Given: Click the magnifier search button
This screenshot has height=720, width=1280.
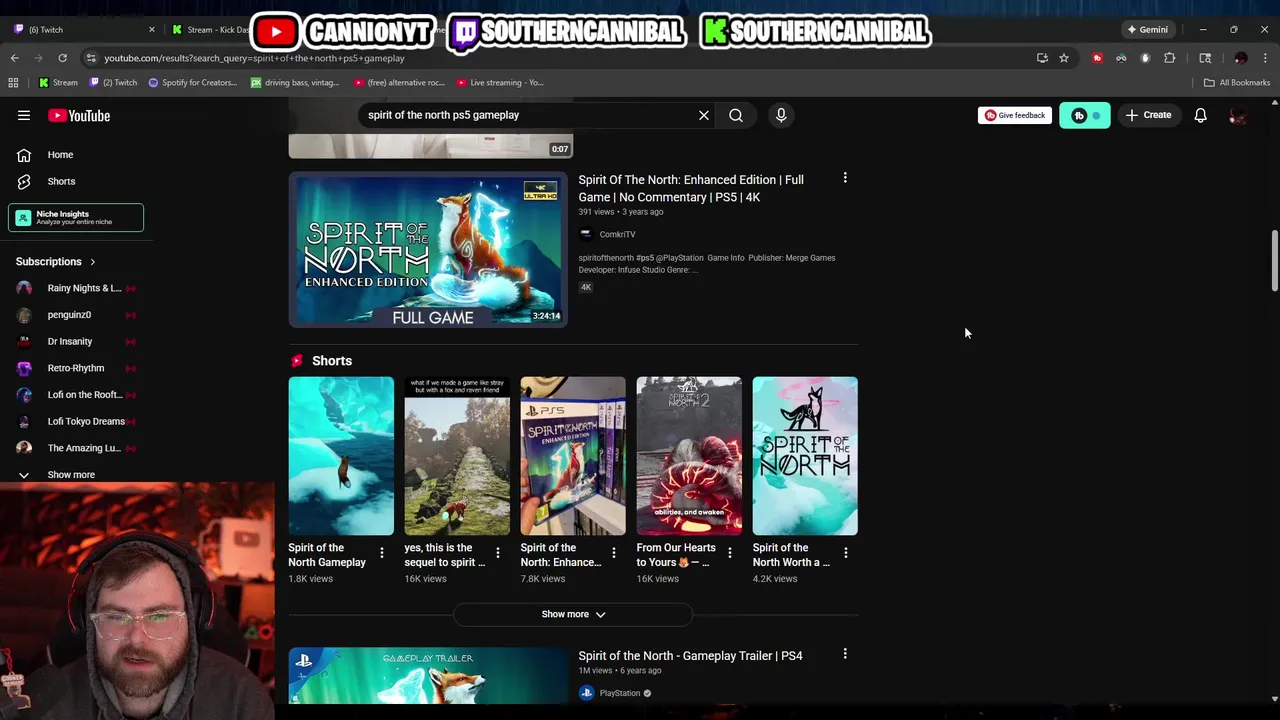Looking at the screenshot, I should tap(736, 115).
